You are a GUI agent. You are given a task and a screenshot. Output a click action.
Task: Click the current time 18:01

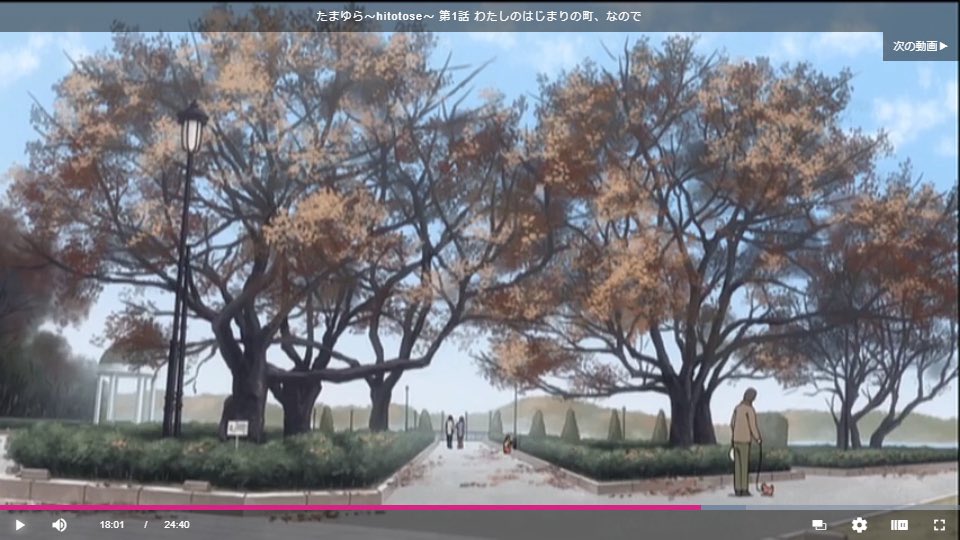[x=112, y=525]
